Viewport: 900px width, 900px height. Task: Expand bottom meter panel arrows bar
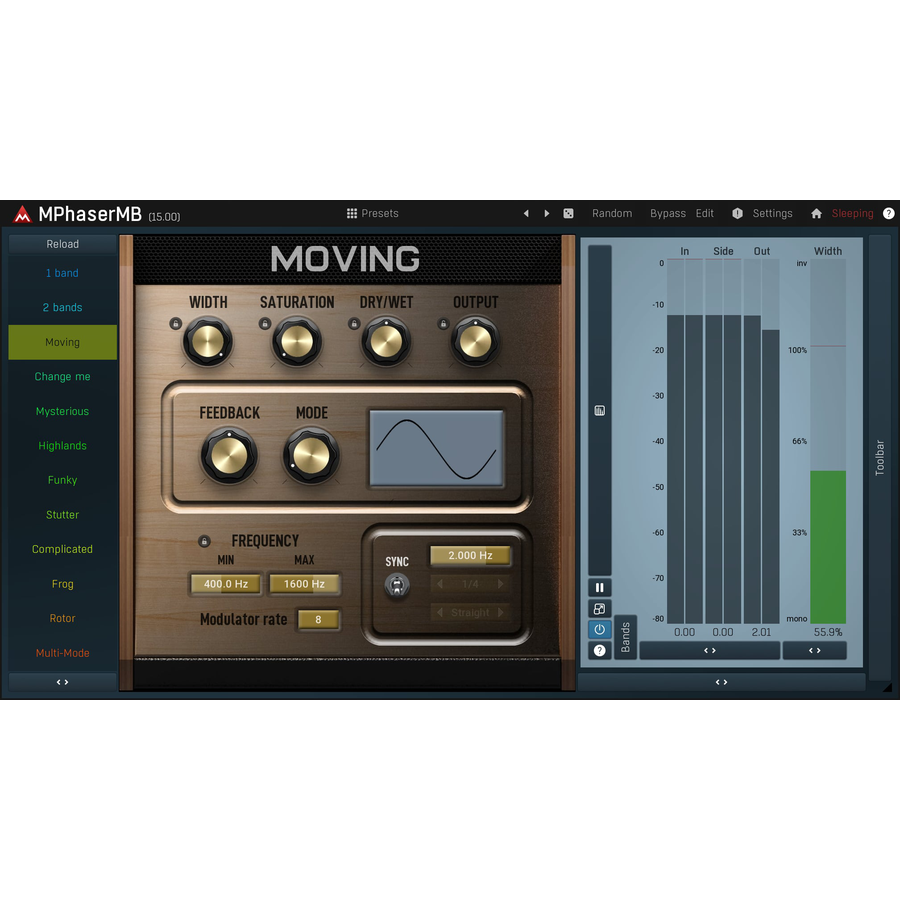[x=721, y=682]
